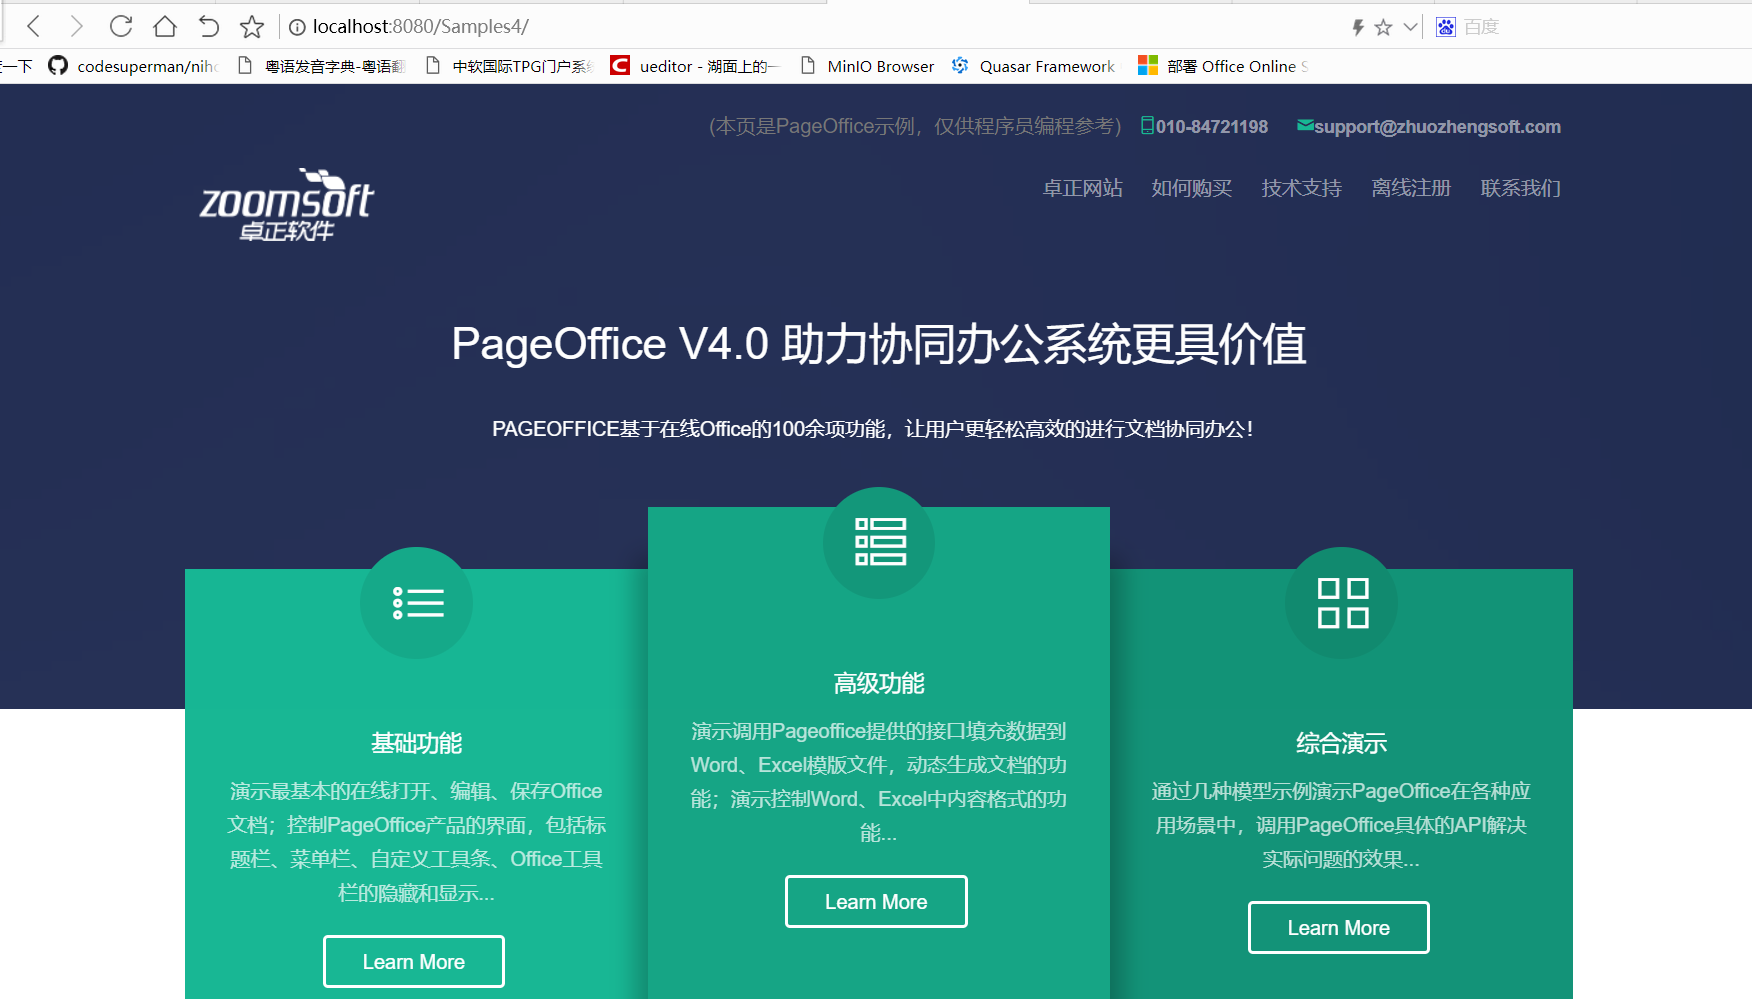Screen dimensions: 1752x999
Task: Open 粤语发音字典 bookmark
Action: point(321,66)
